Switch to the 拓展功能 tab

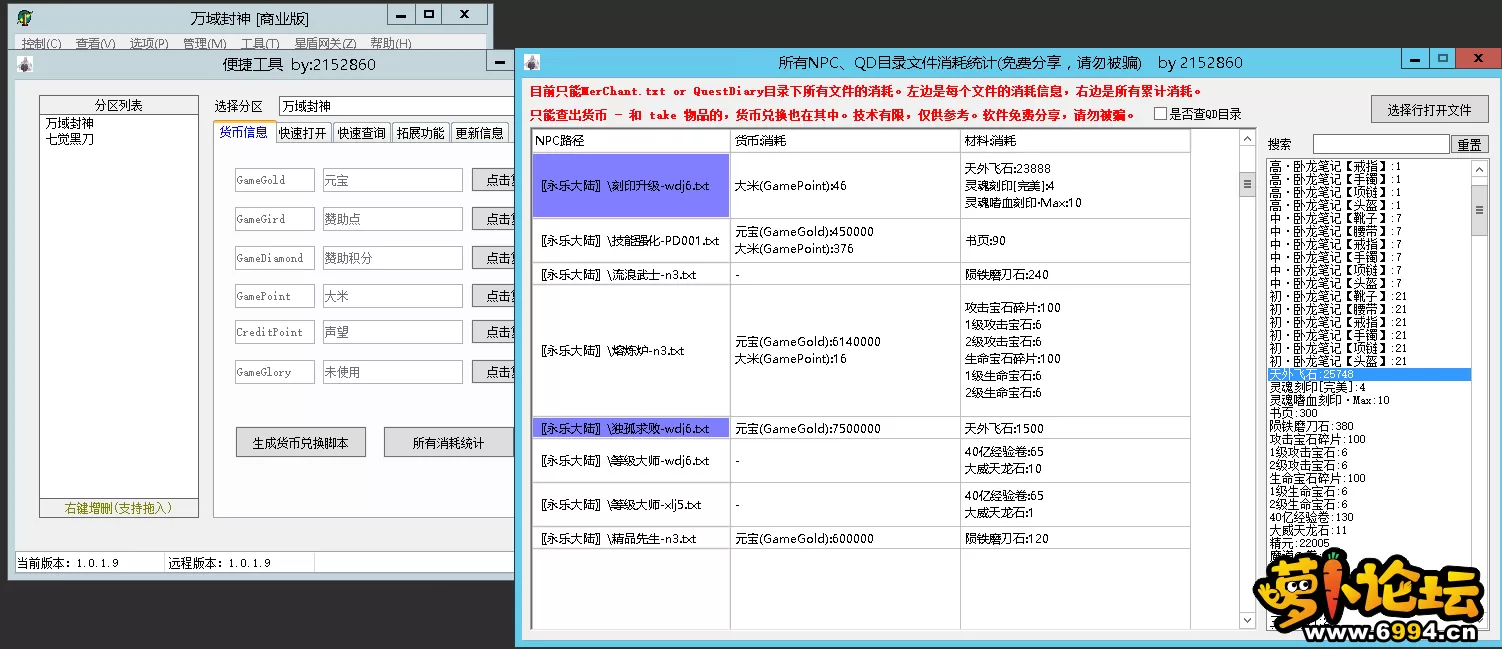click(x=420, y=133)
